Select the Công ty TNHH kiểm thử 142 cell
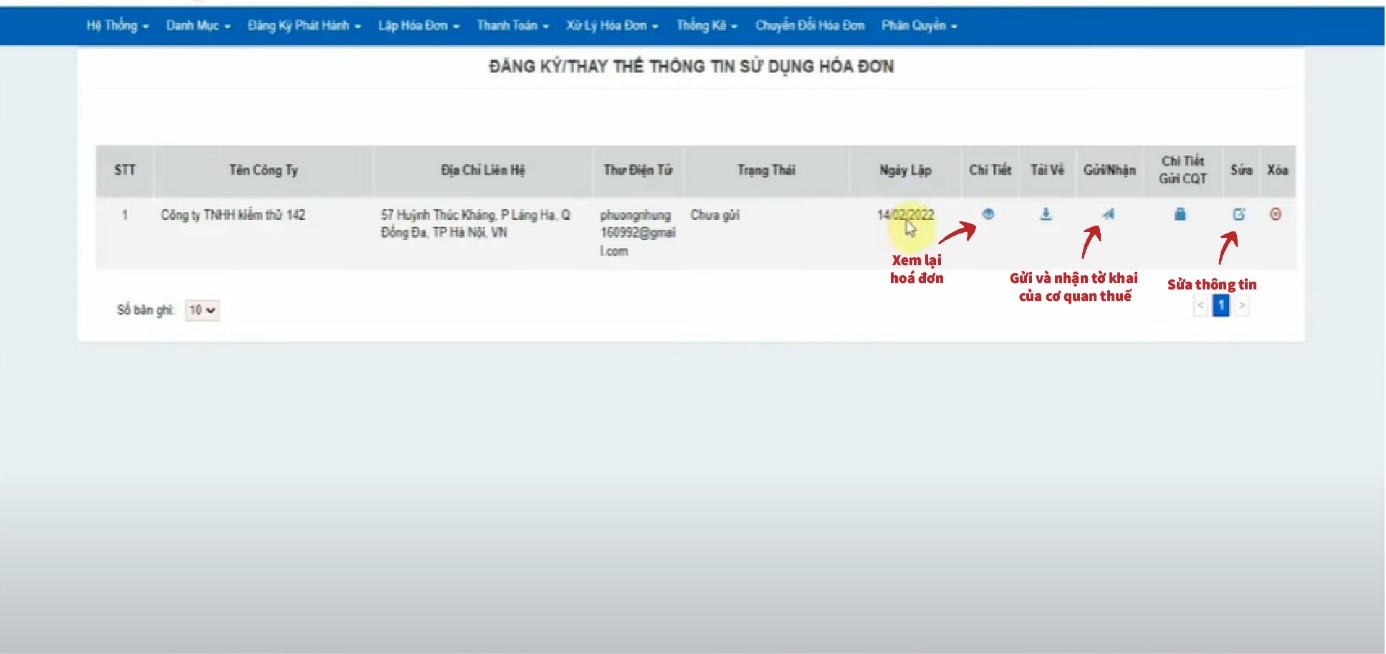 click(233, 215)
